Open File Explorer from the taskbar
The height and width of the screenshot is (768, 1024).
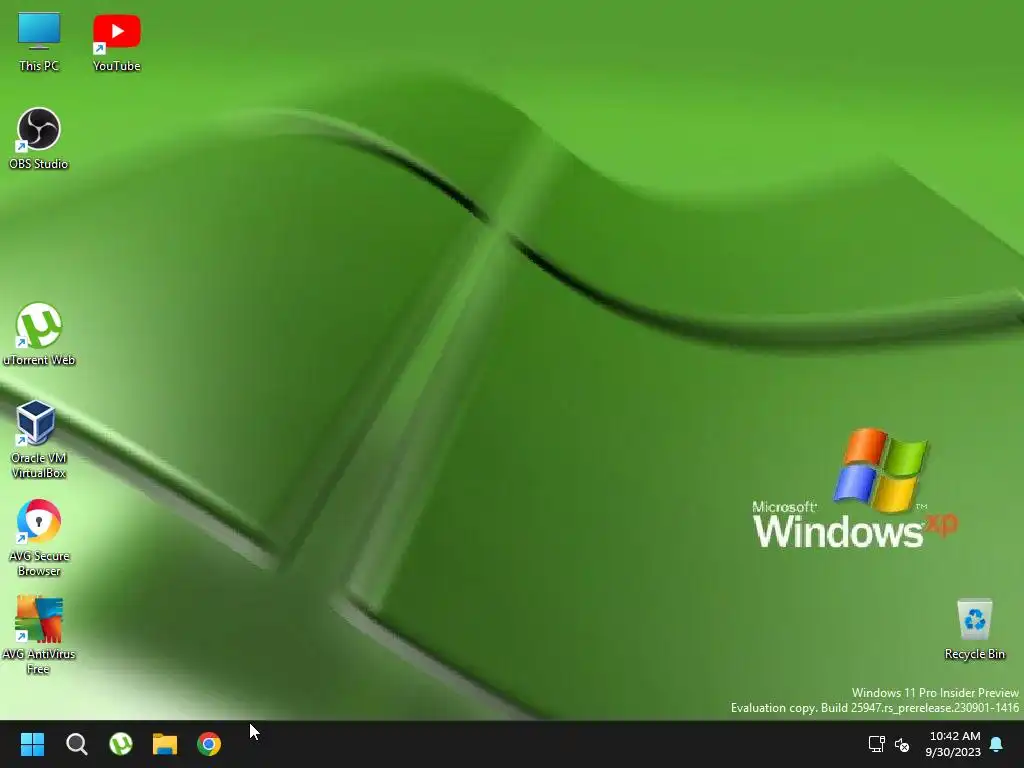tap(165, 744)
